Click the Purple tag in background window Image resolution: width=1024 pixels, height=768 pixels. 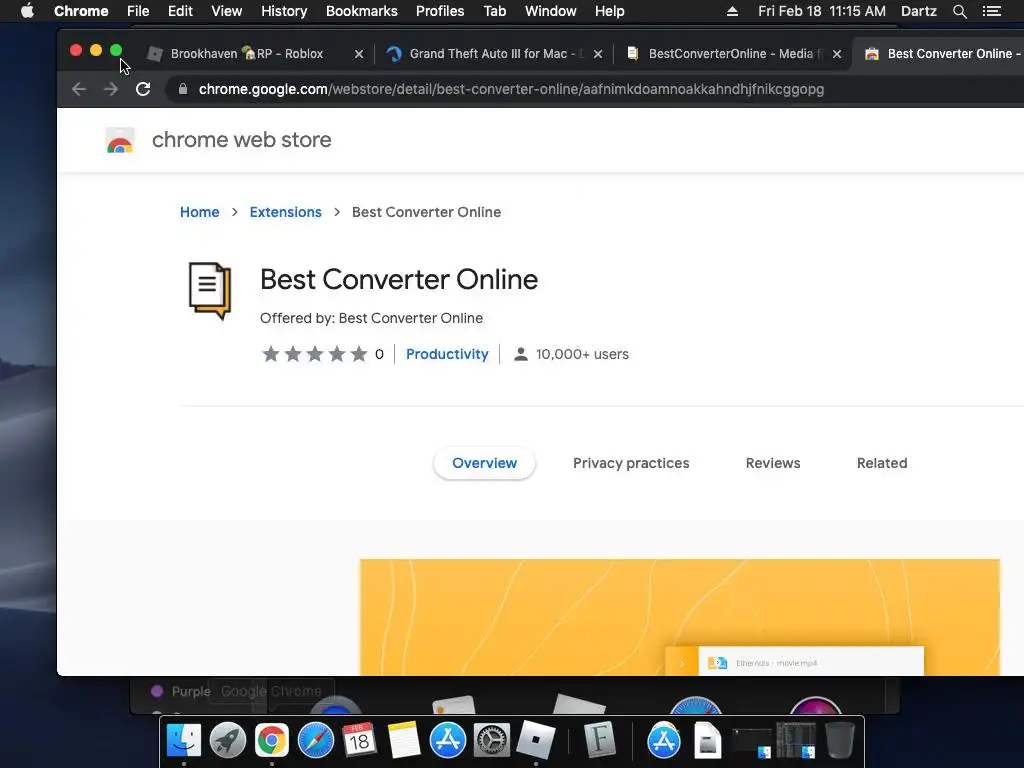coord(181,691)
